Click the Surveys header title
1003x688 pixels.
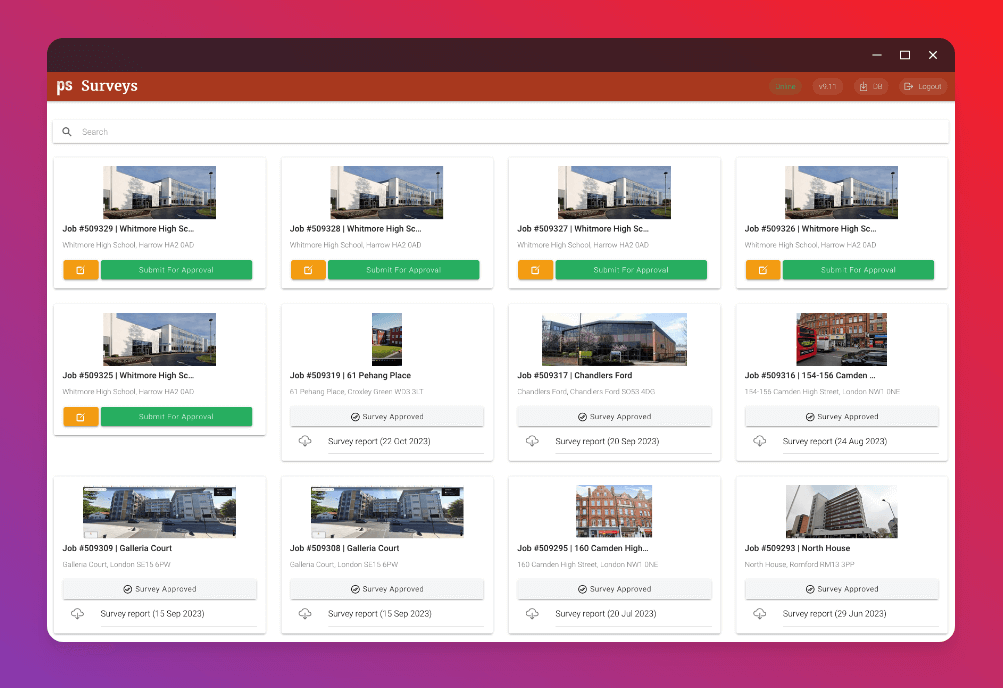[109, 86]
